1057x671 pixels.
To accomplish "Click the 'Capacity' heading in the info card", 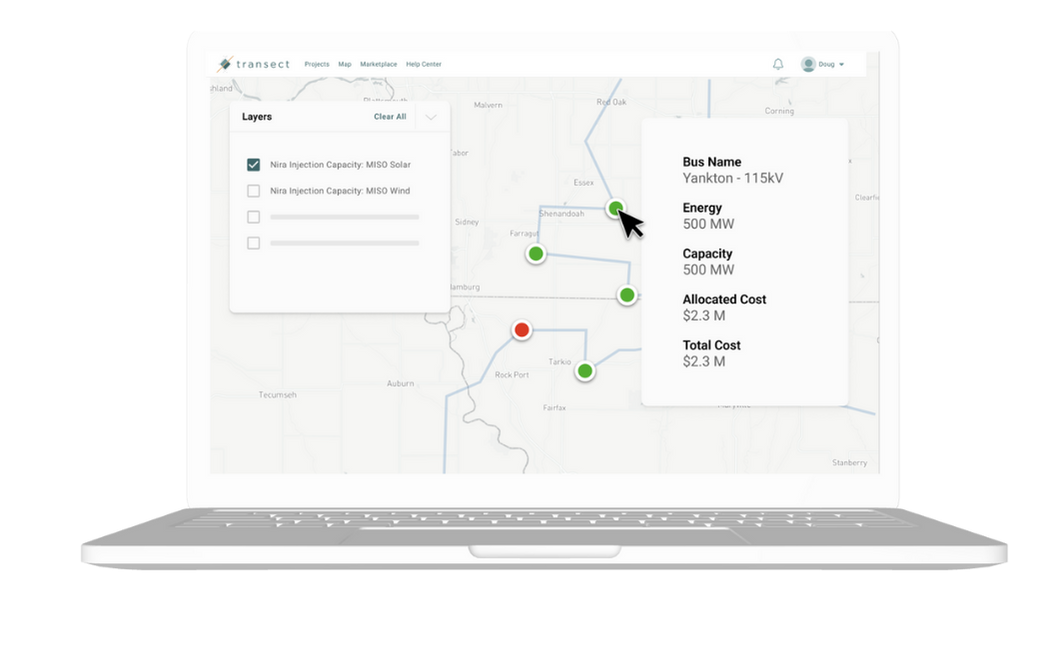I will pyautogui.click(x=707, y=254).
